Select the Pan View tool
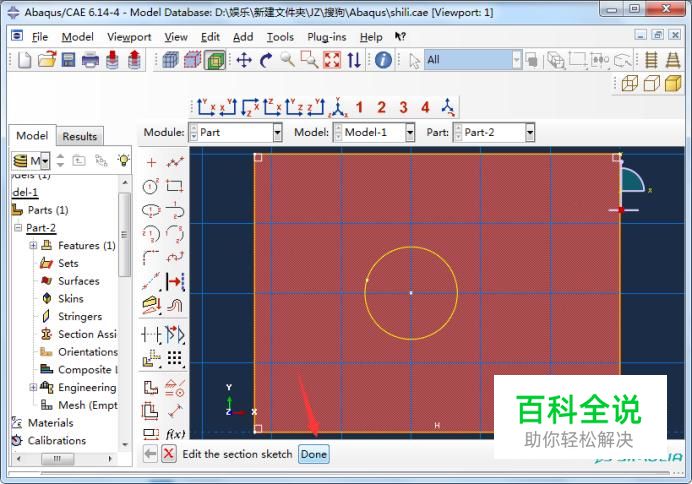Screen dimensions: 692x484 tap(244, 60)
